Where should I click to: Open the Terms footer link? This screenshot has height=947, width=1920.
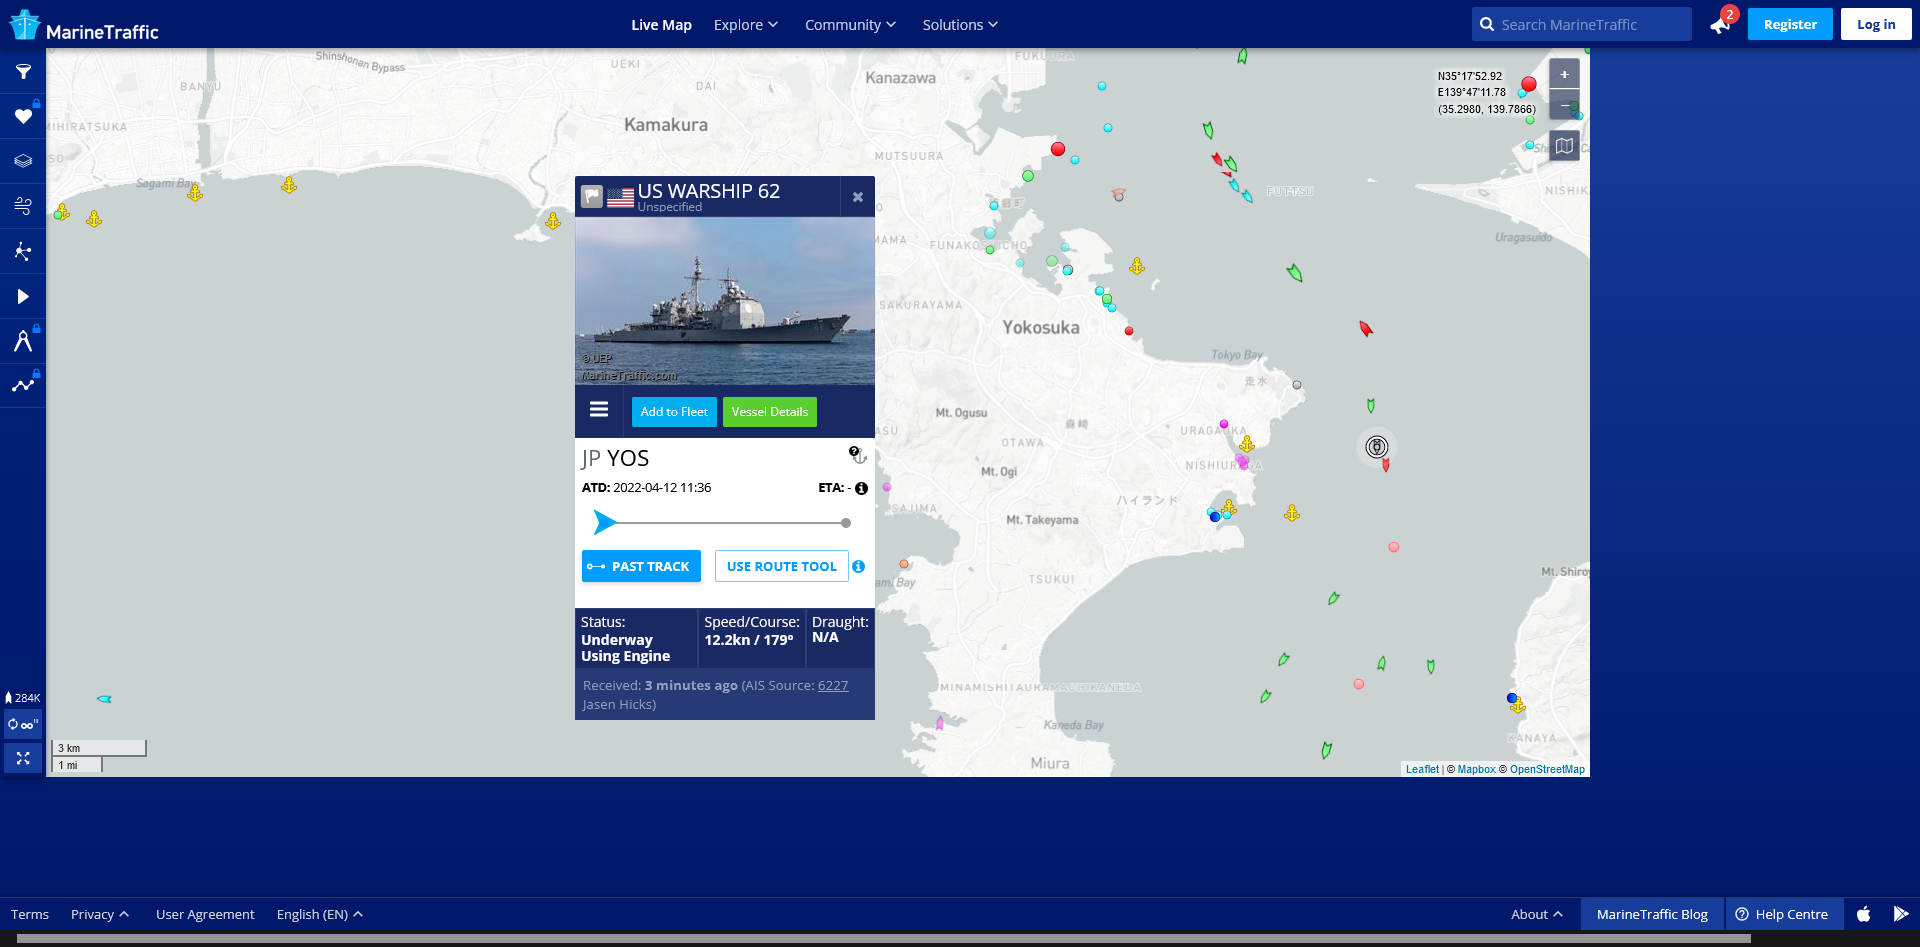tap(30, 914)
